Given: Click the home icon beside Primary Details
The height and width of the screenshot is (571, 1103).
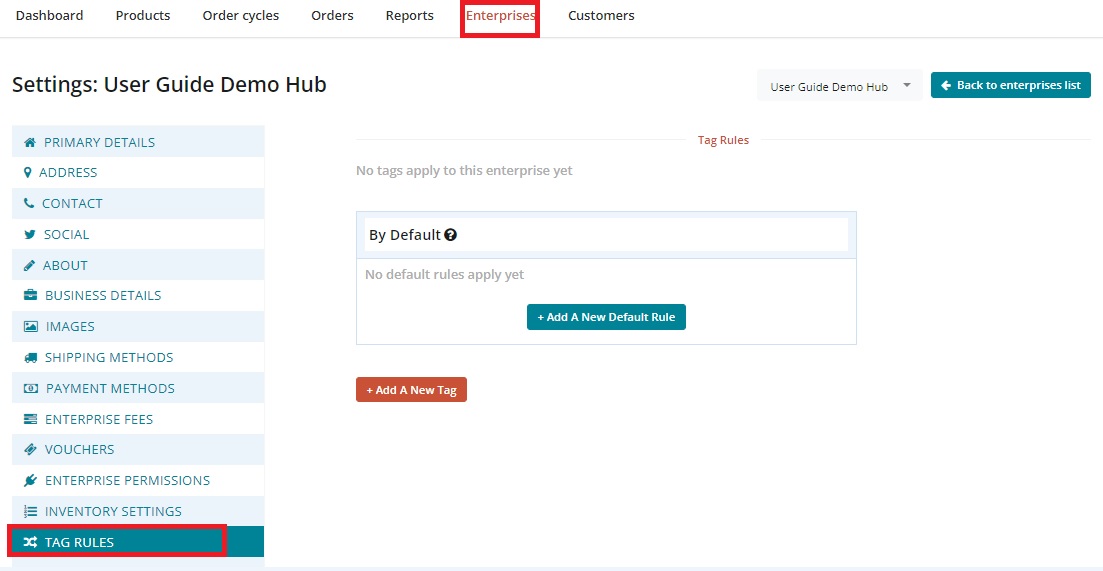Looking at the screenshot, I should point(30,142).
